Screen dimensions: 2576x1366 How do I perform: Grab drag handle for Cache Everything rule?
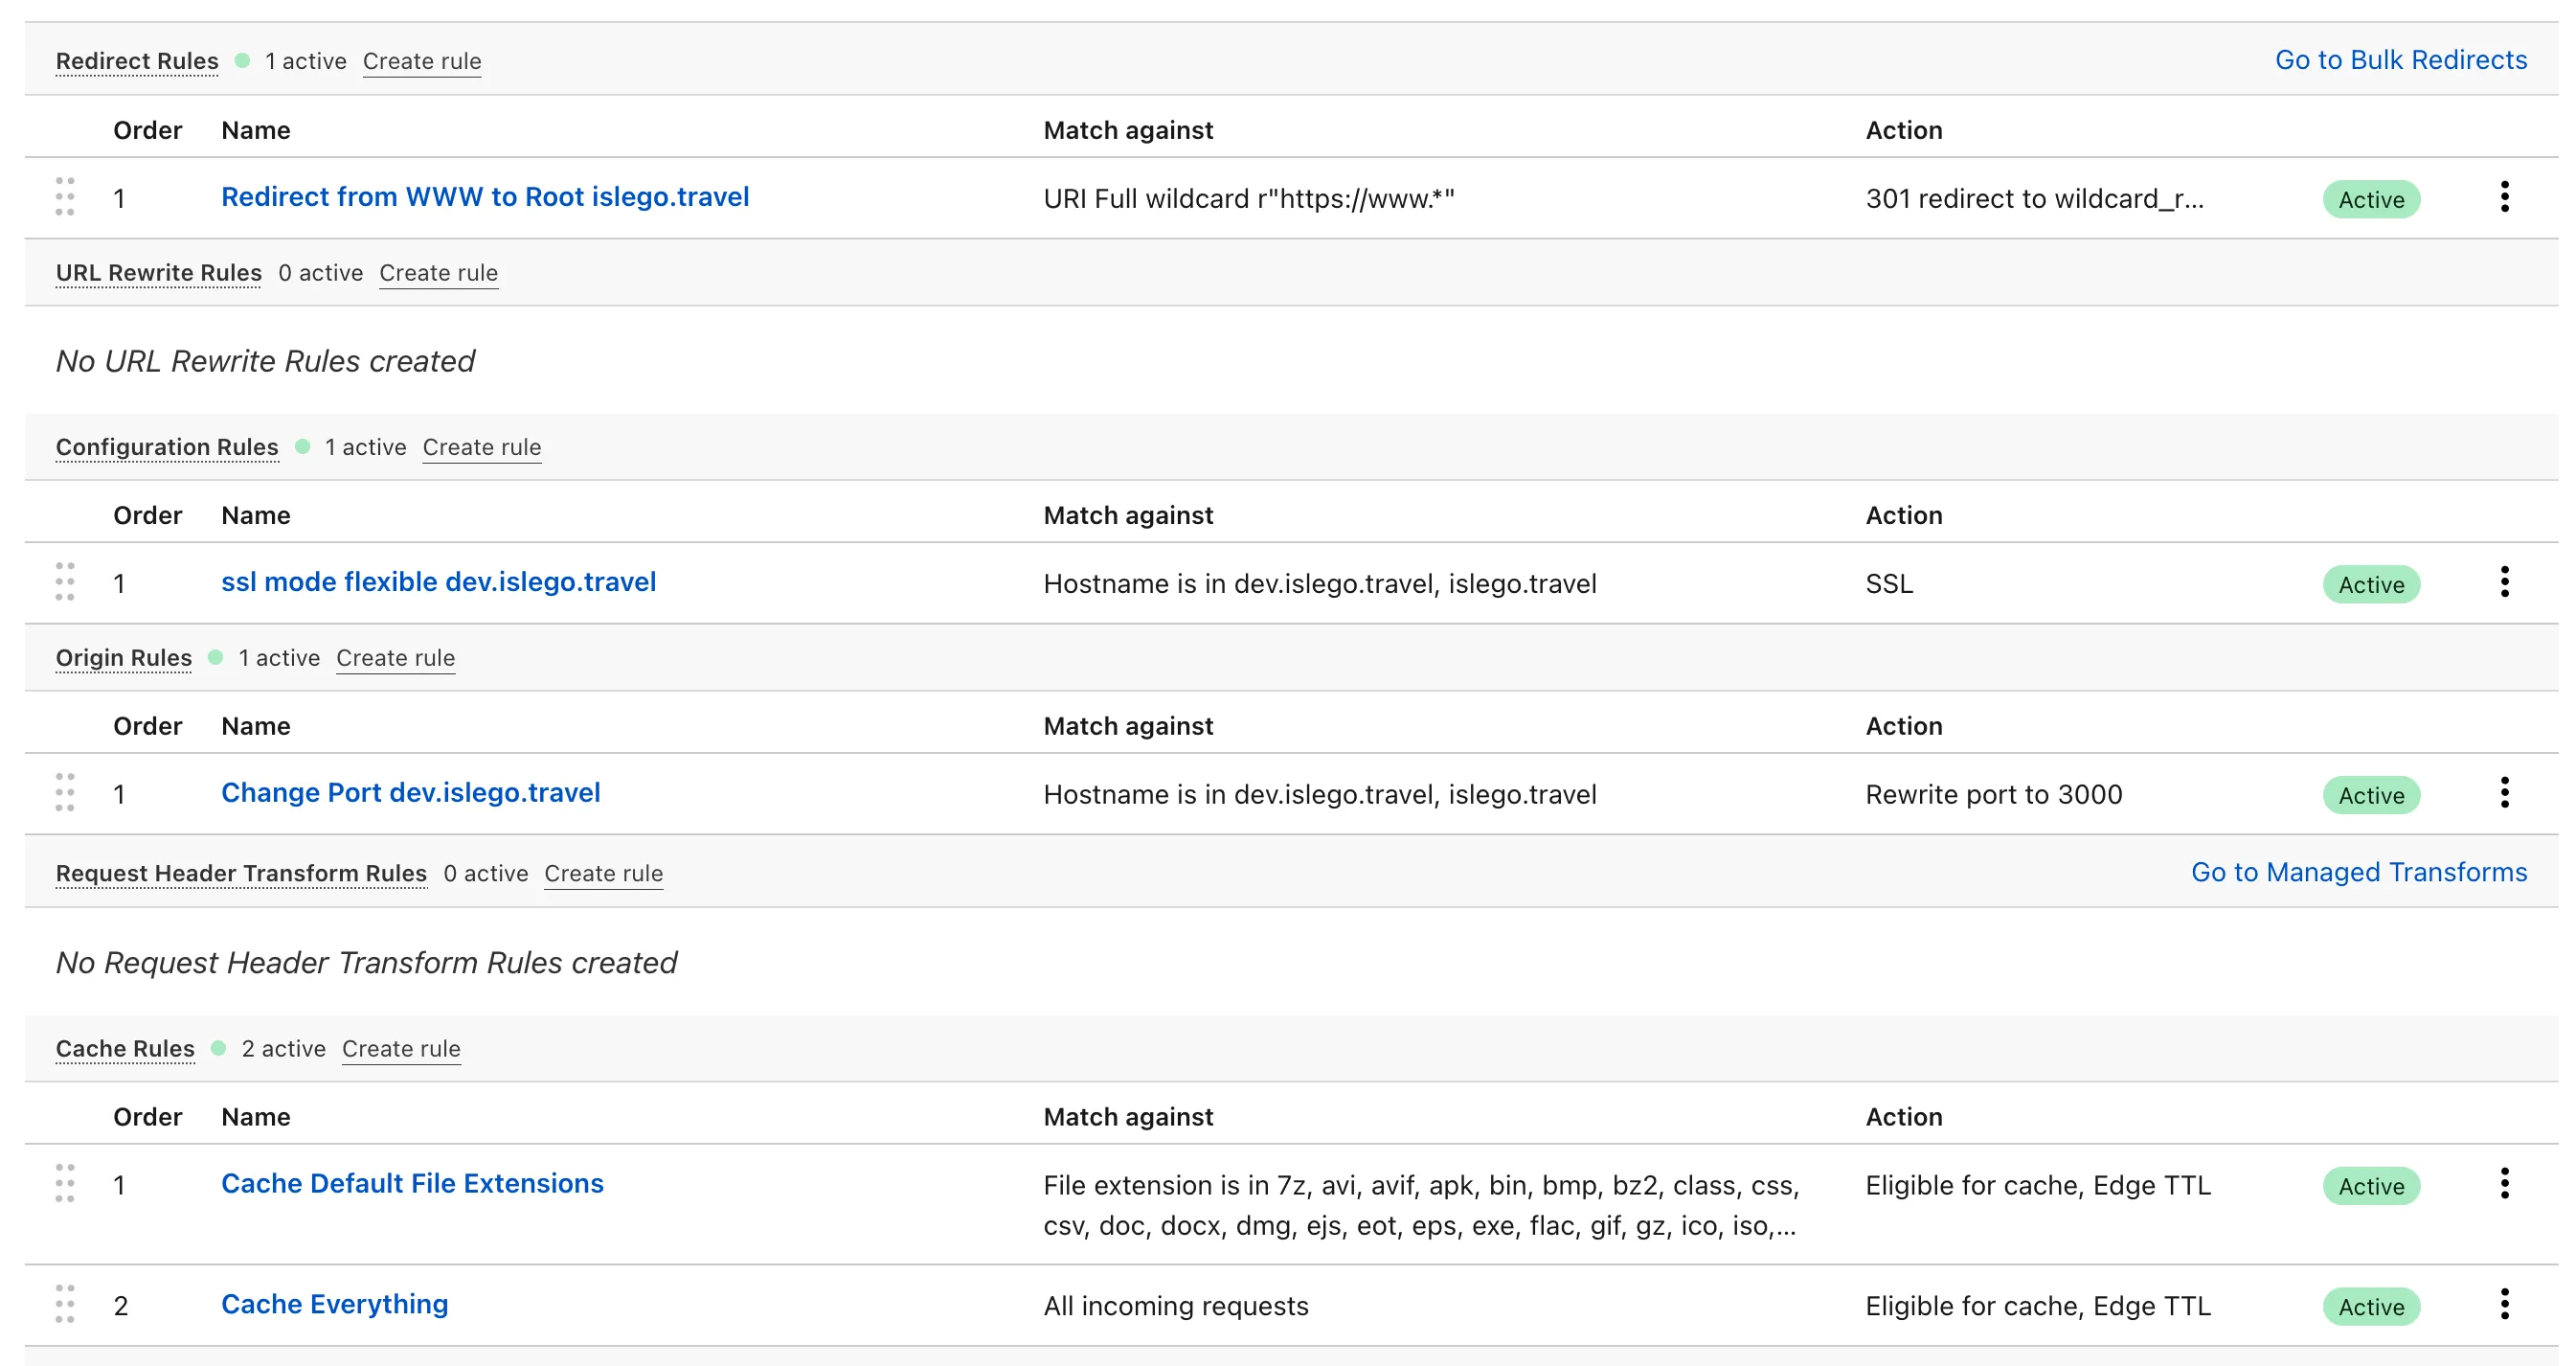(65, 1305)
